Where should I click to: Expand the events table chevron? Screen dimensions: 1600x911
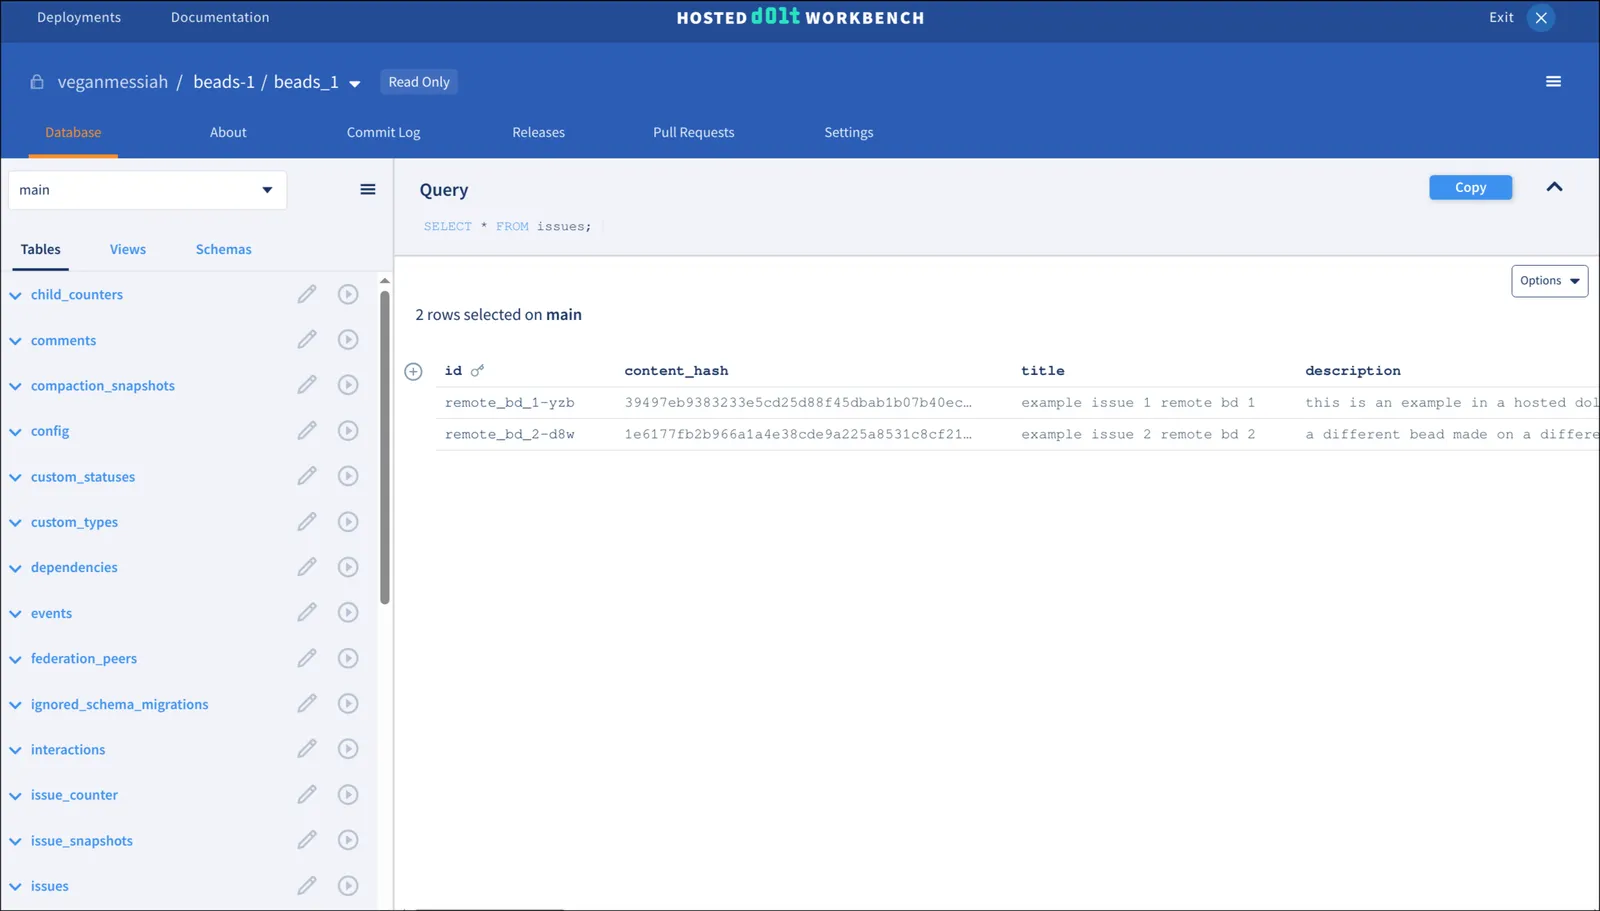[16, 615]
